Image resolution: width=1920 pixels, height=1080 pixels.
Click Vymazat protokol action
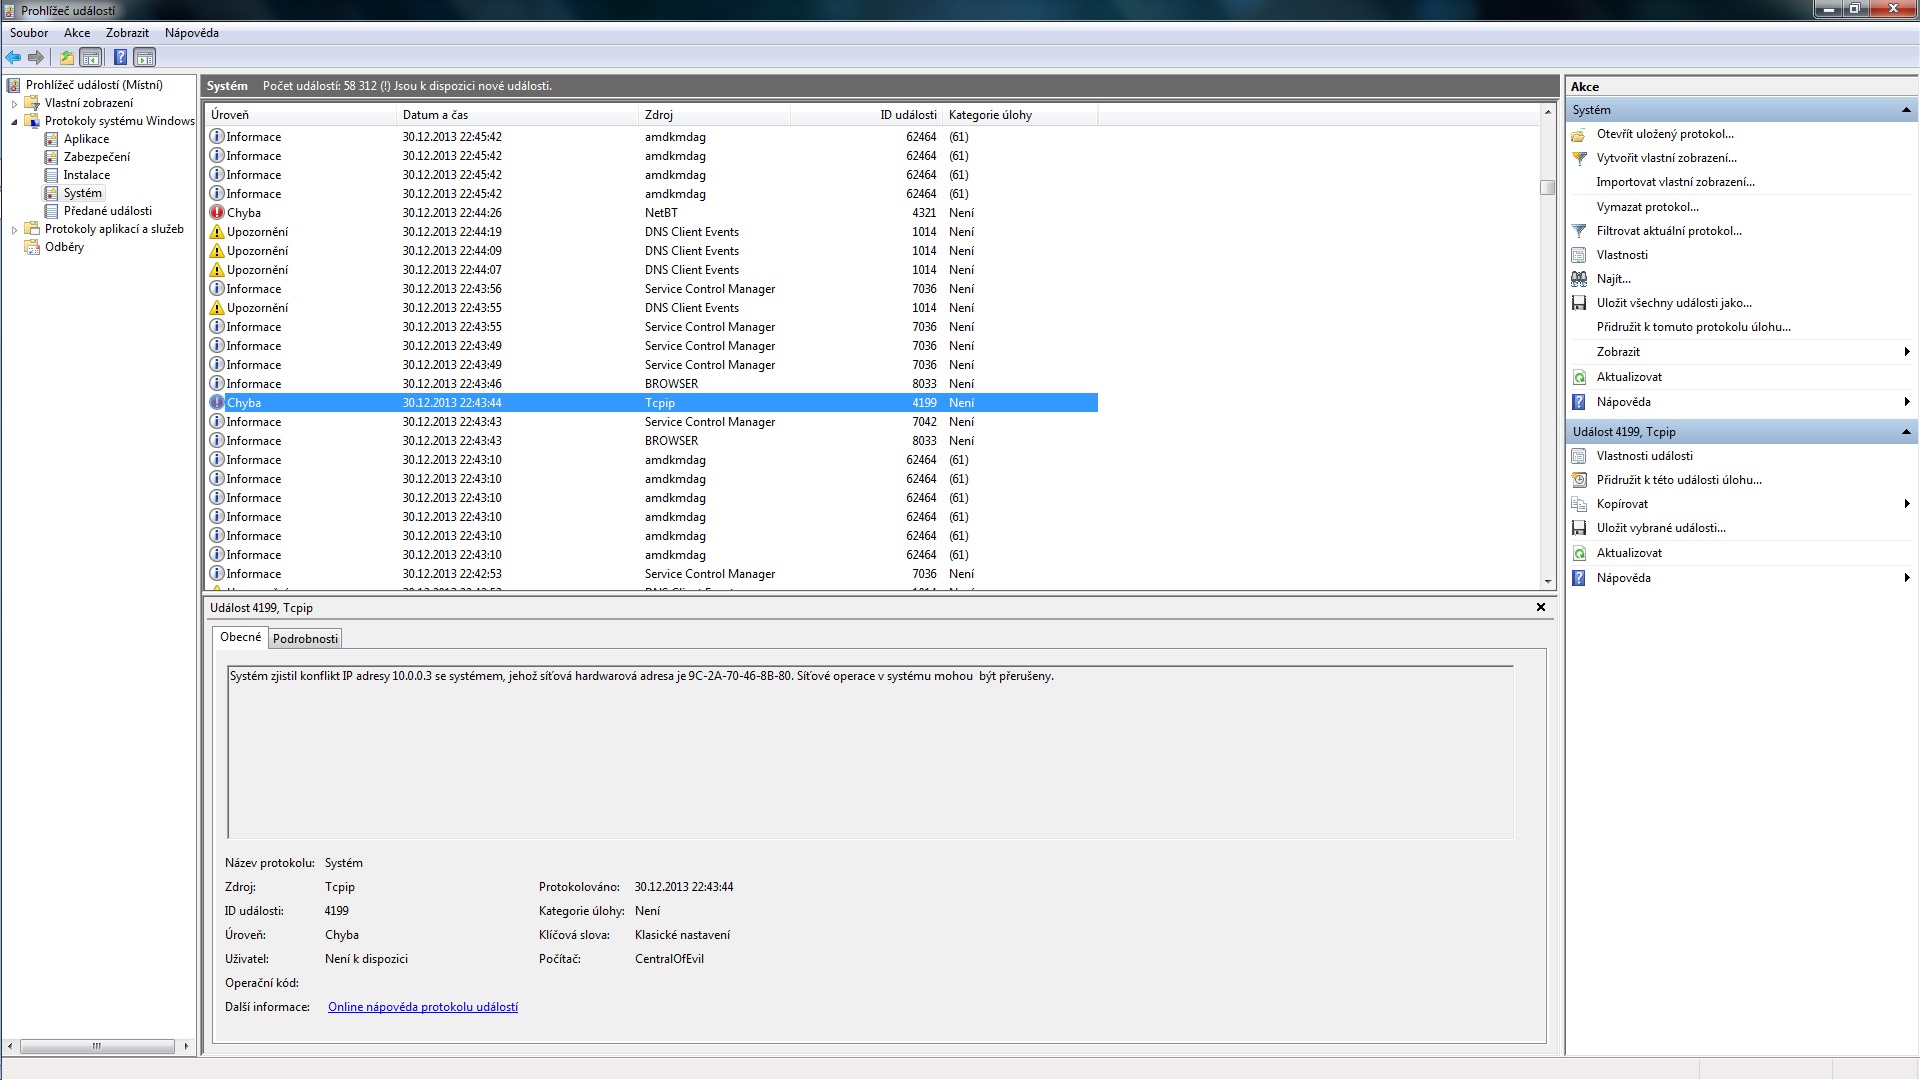pyautogui.click(x=1647, y=207)
